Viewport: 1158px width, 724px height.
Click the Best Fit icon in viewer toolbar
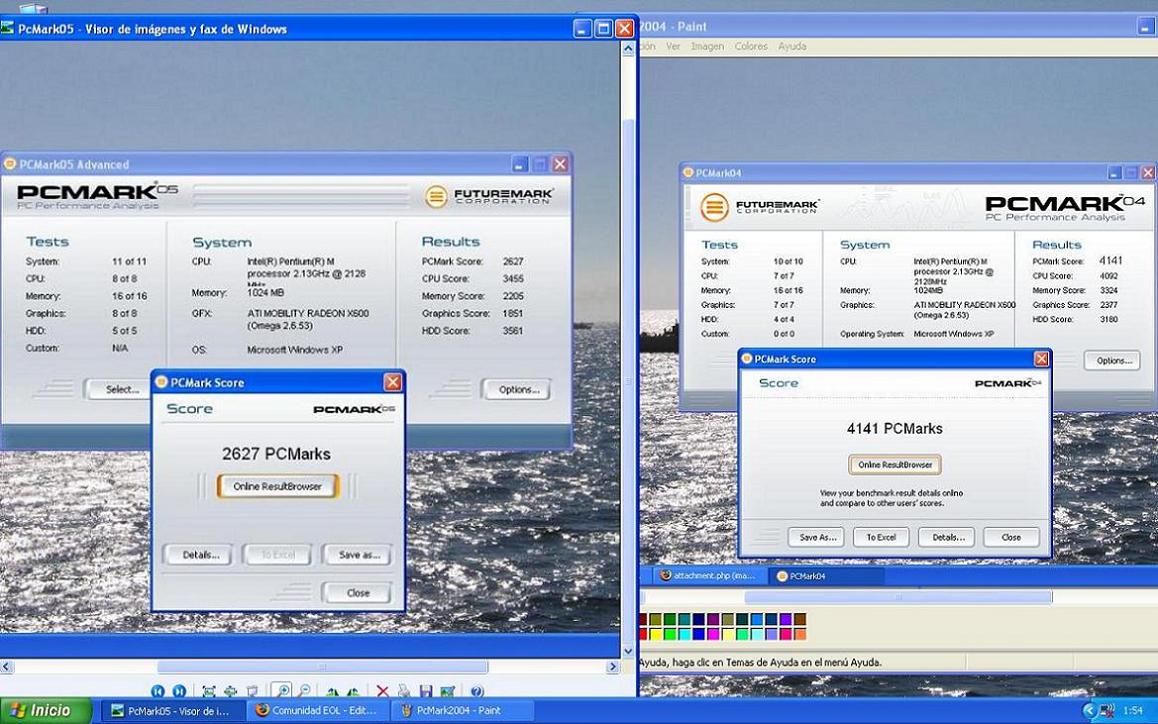[209, 691]
